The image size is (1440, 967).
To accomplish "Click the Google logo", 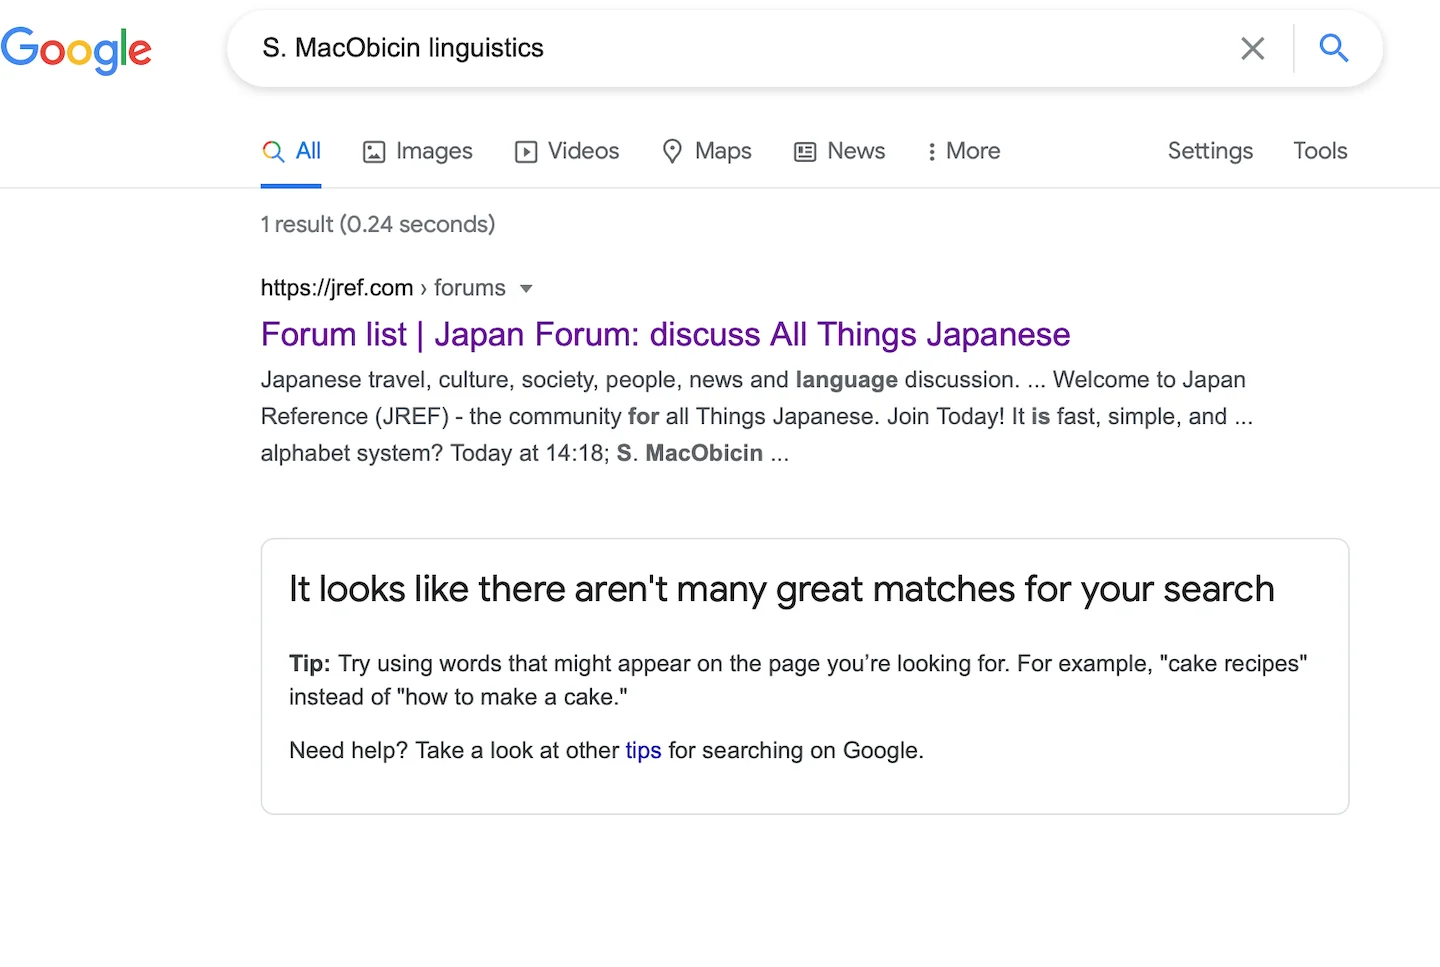I will point(76,50).
